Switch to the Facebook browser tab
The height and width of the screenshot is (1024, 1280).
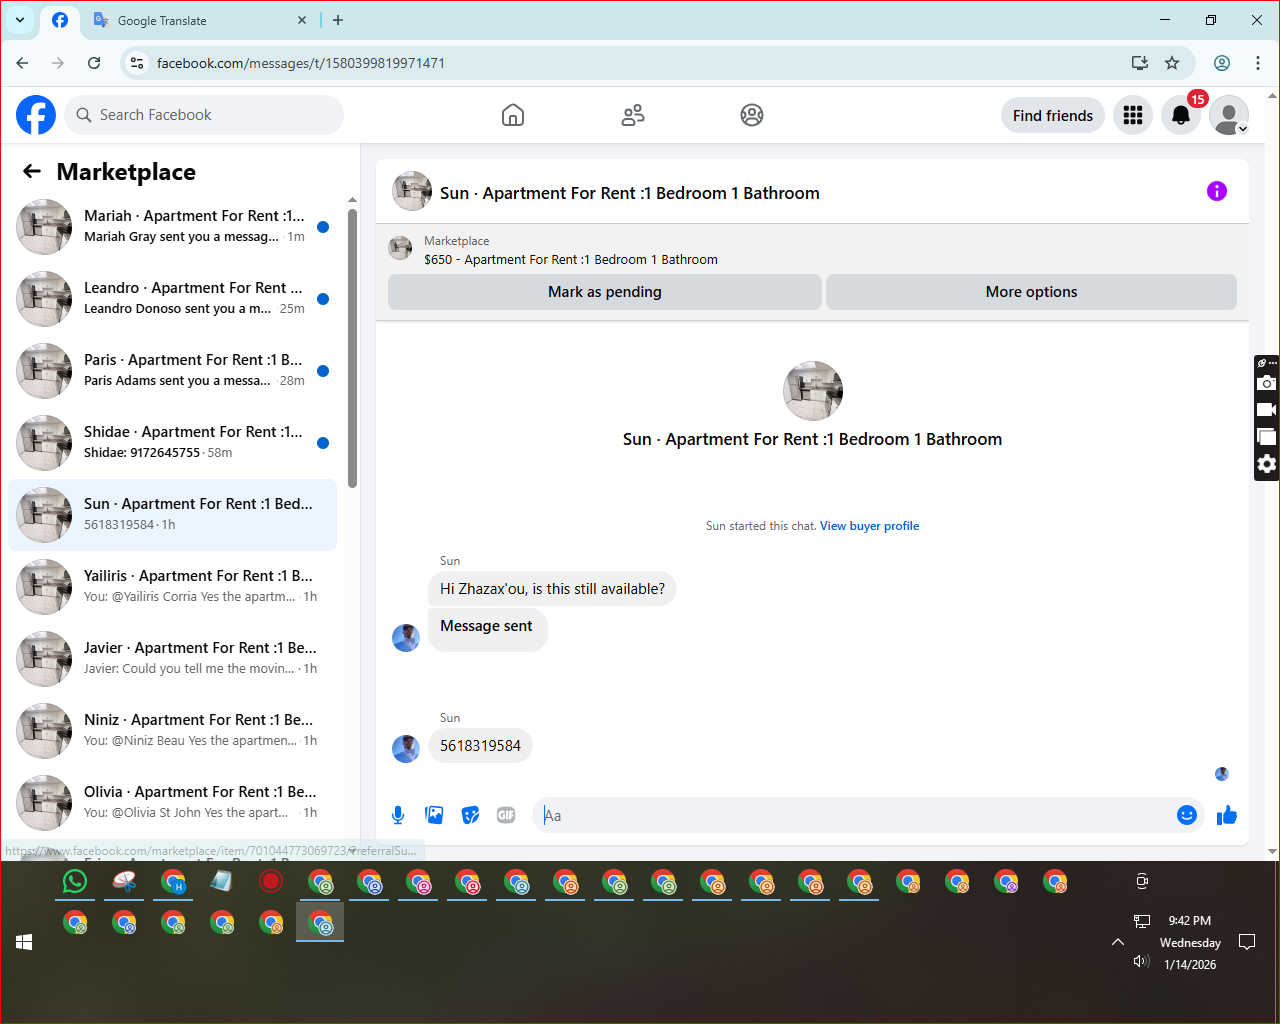60,20
